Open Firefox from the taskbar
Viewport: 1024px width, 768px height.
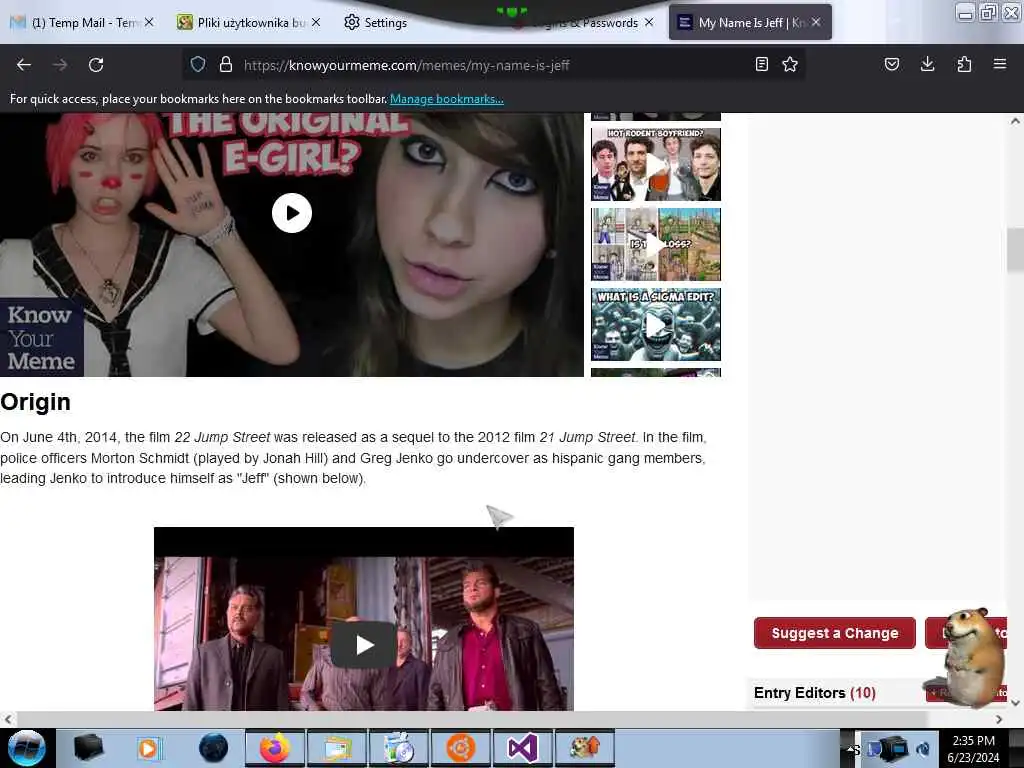click(275, 748)
